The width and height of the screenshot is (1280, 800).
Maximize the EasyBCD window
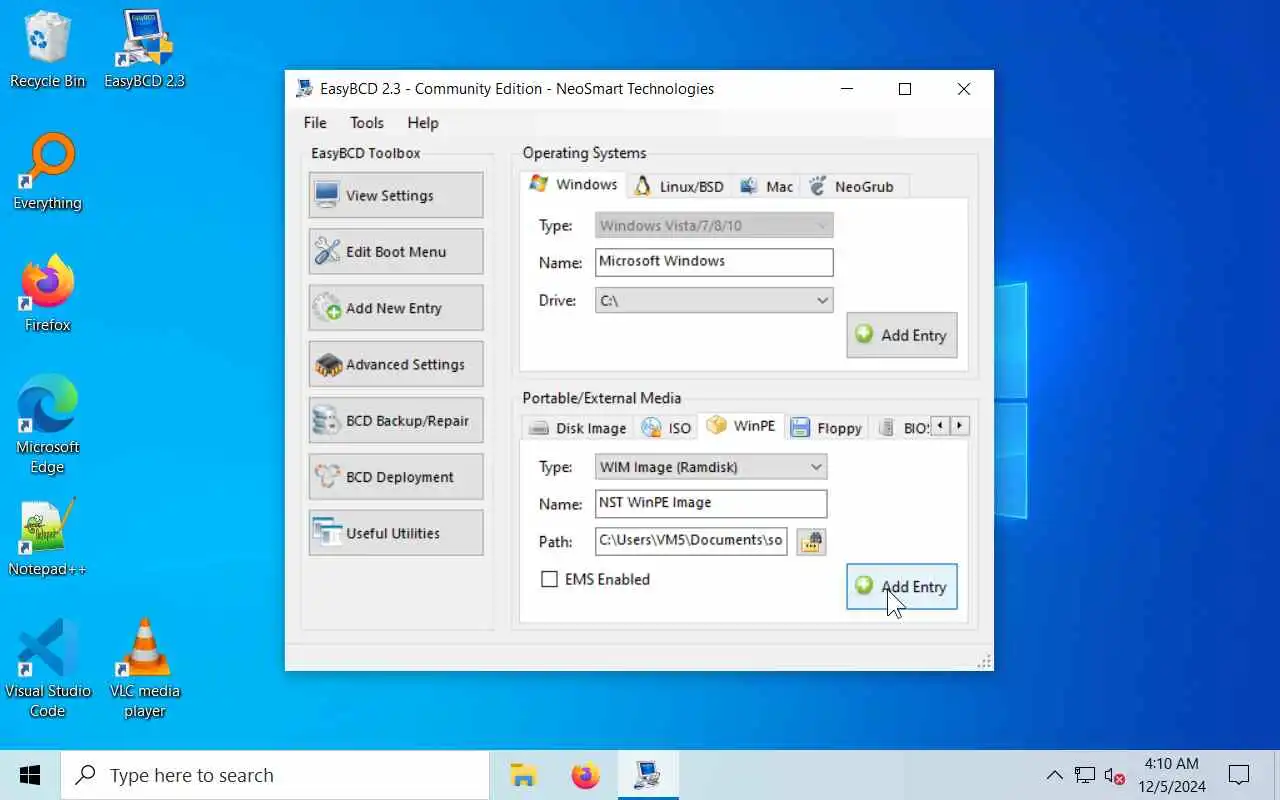pos(905,89)
